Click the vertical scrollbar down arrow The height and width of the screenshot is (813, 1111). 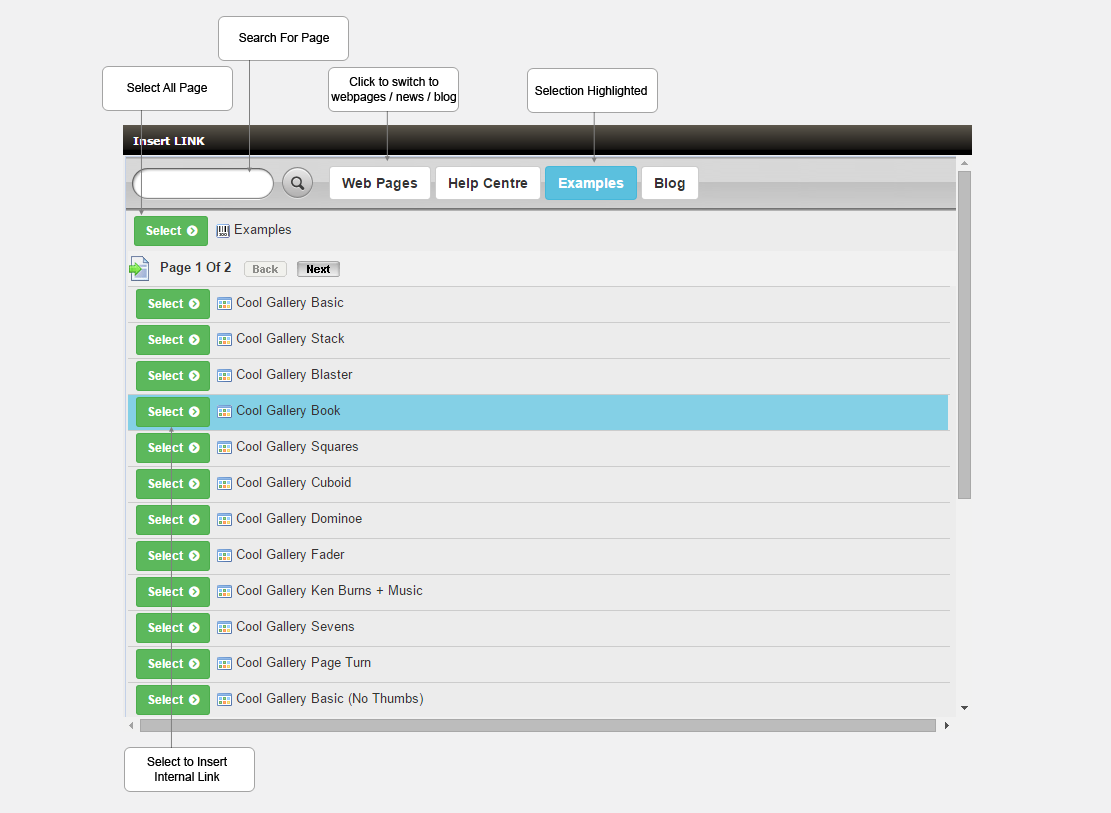click(964, 708)
